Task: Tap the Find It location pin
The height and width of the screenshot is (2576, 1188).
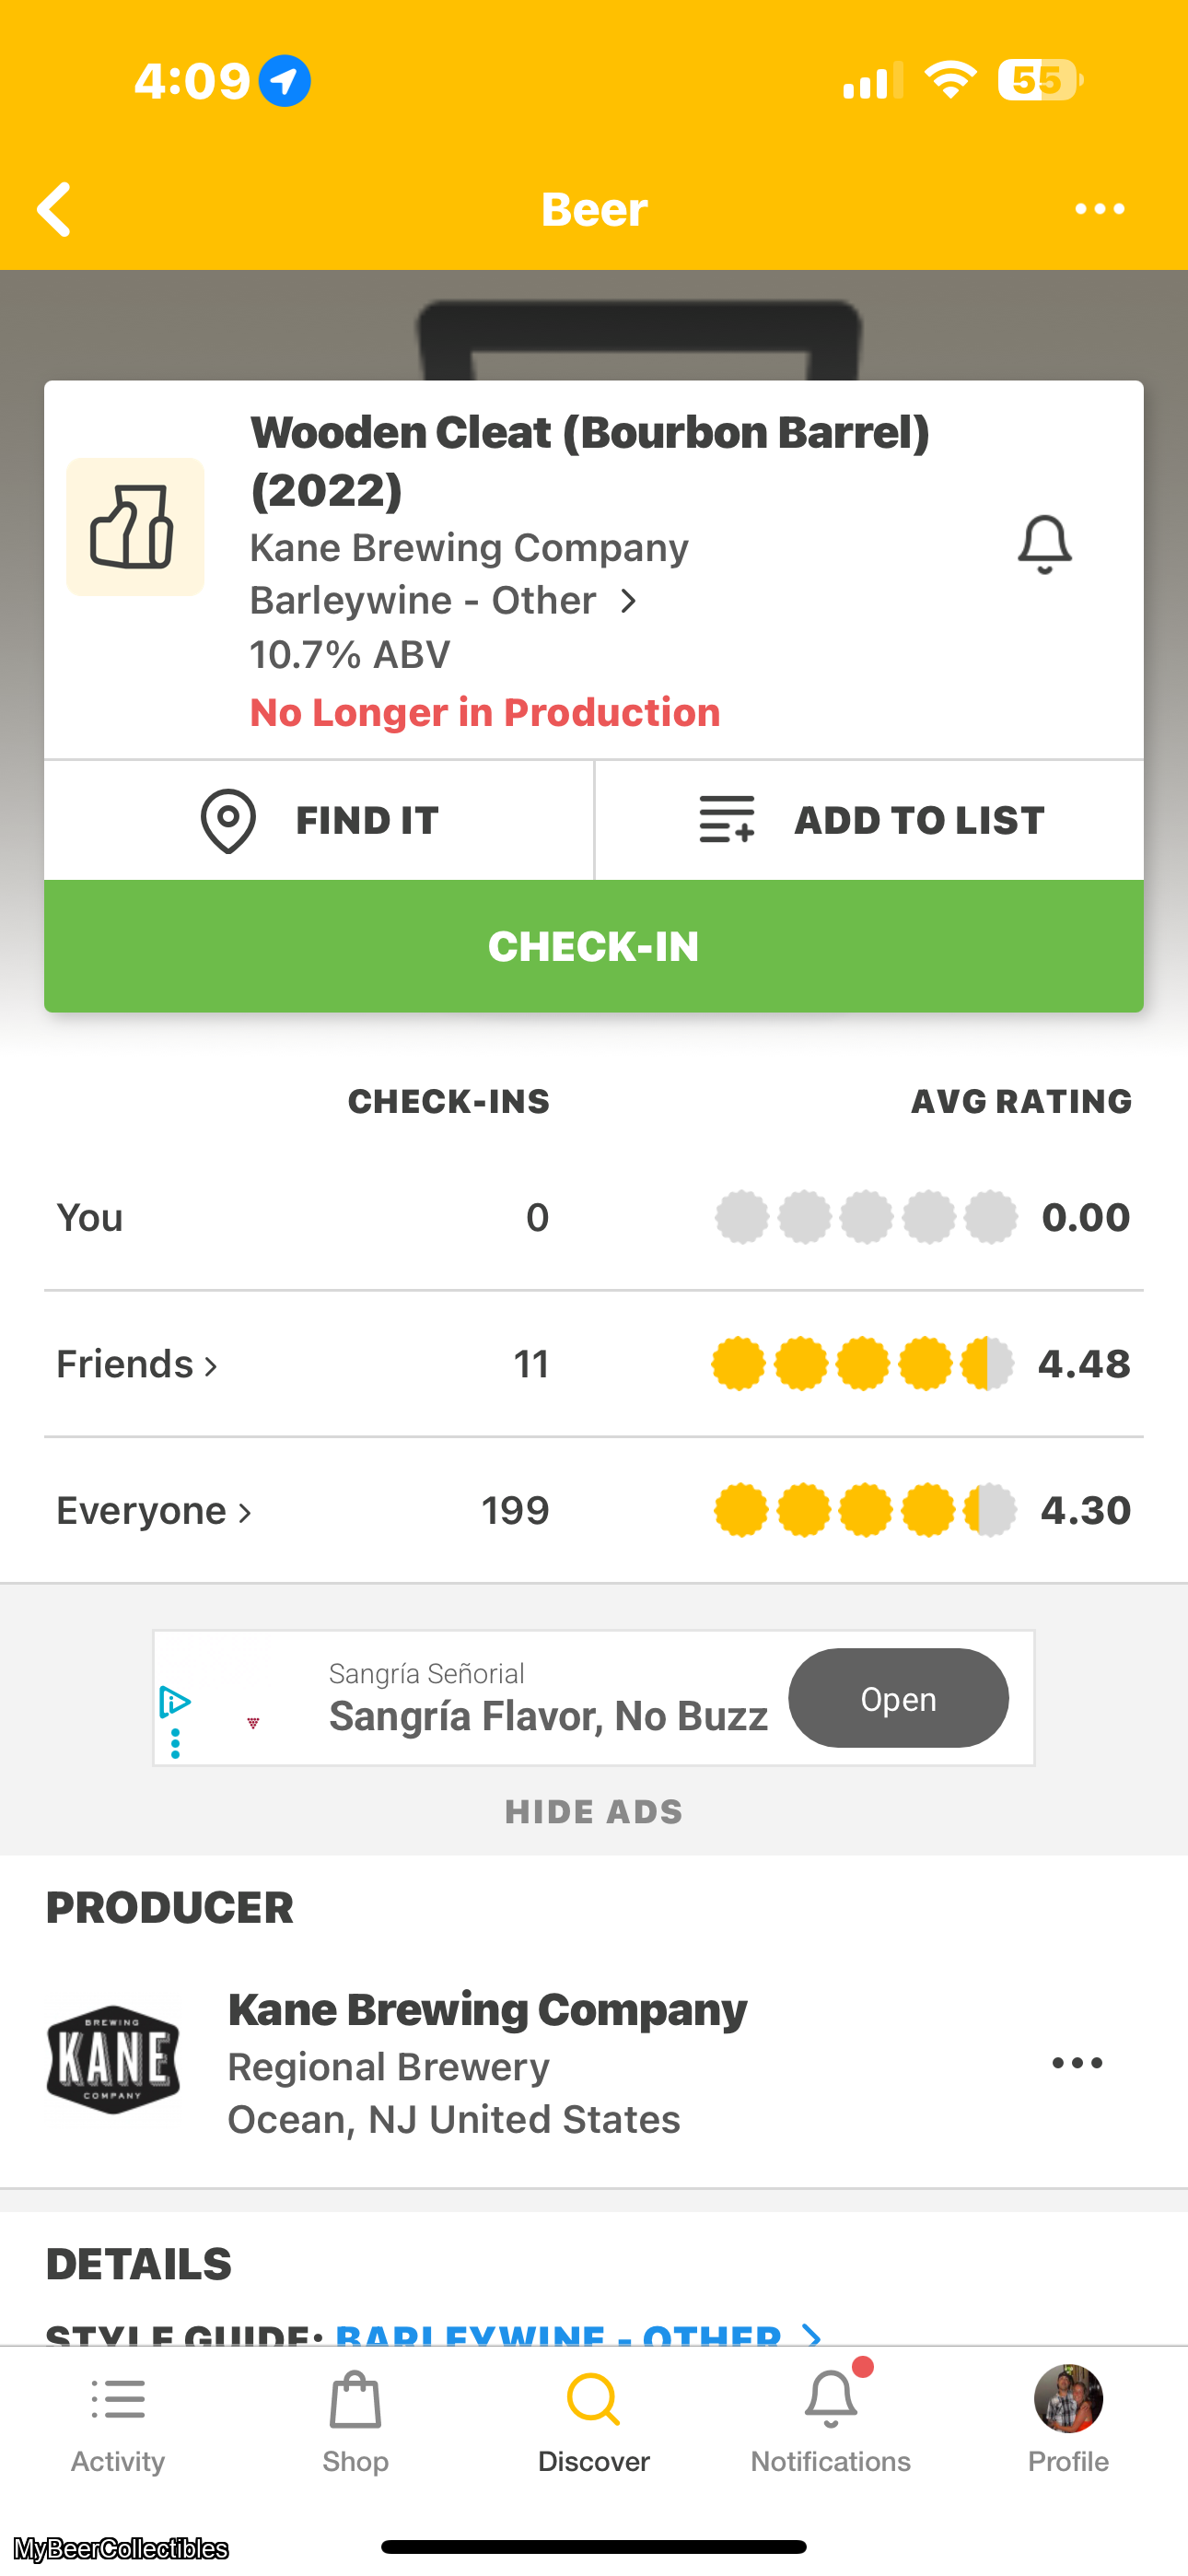Action: (x=229, y=821)
